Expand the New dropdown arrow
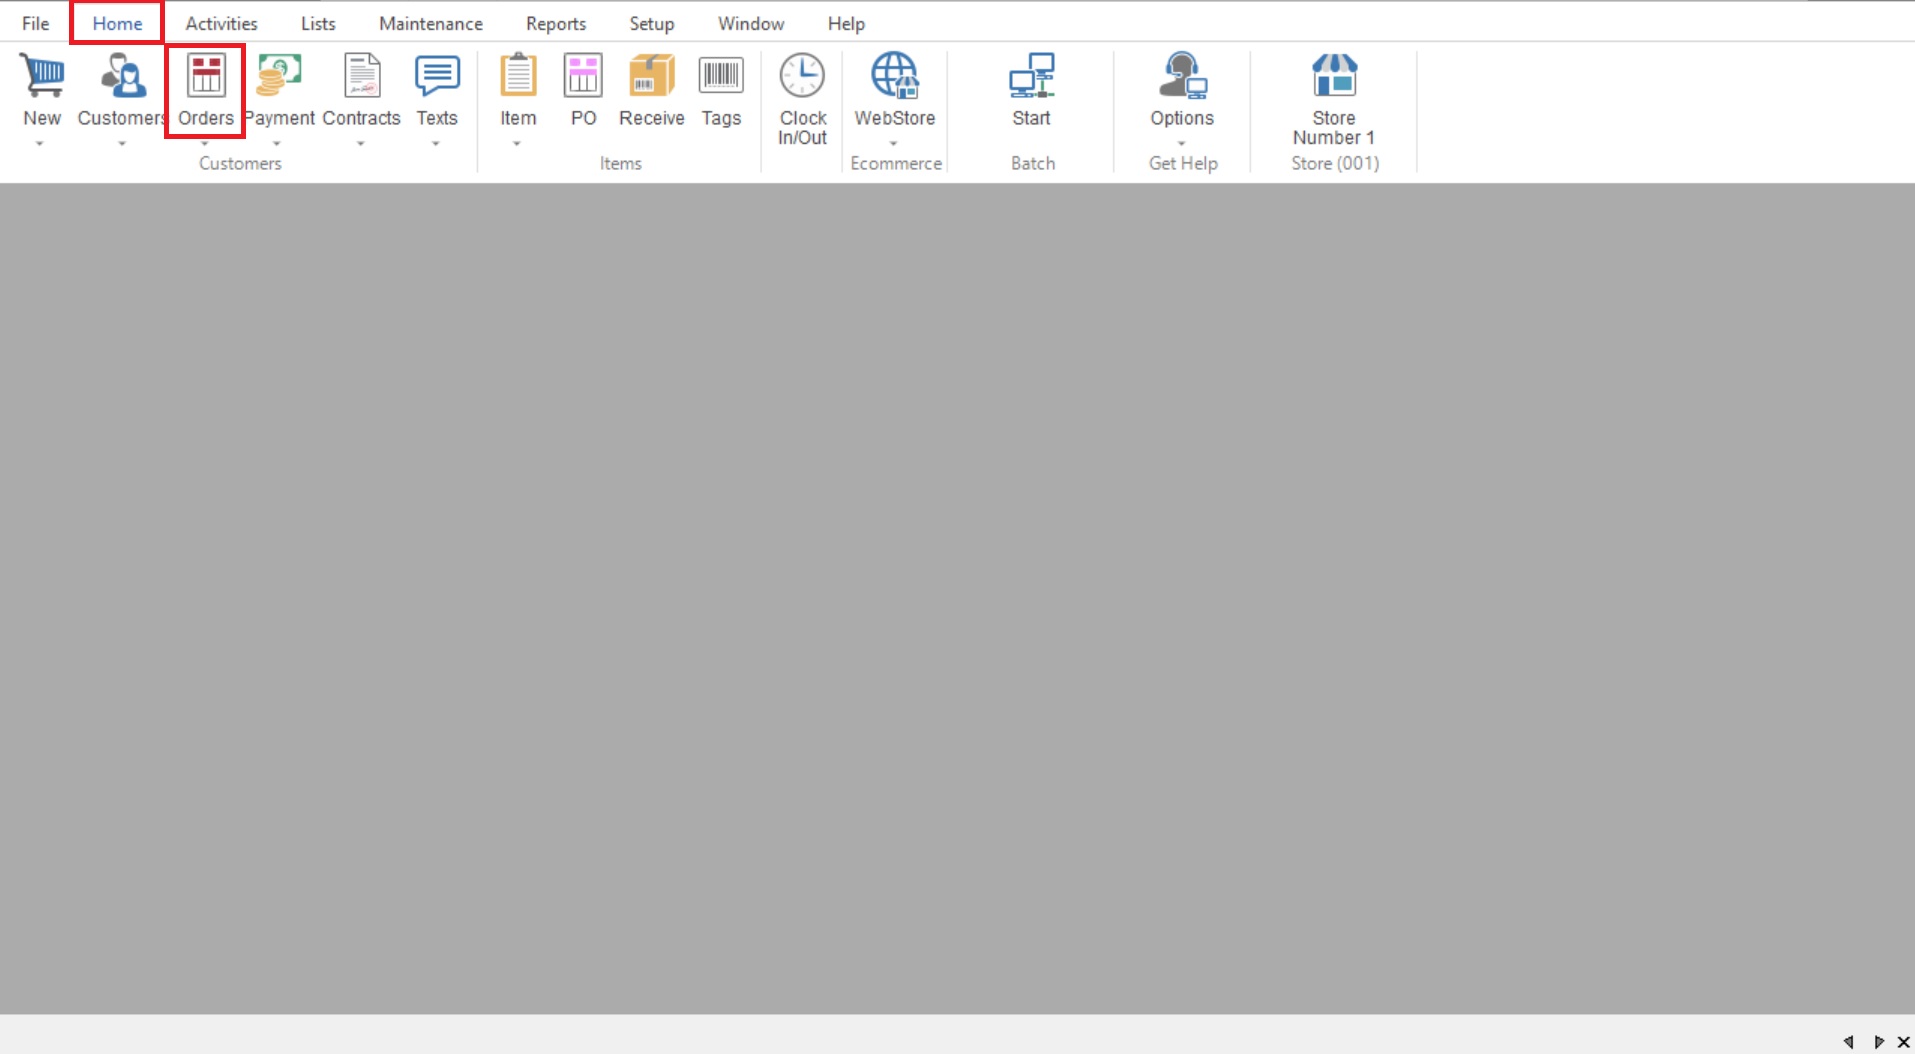The image size is (1915, 1054). 40,144
